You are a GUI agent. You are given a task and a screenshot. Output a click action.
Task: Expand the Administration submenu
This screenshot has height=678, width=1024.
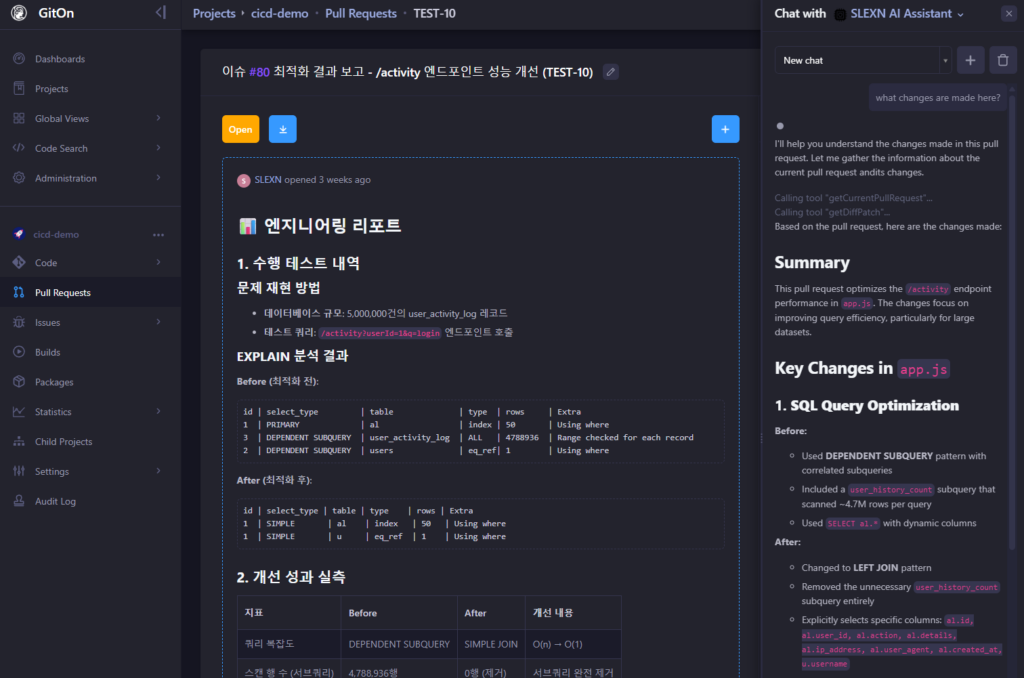pyautogui.click(x=158, y=178)
